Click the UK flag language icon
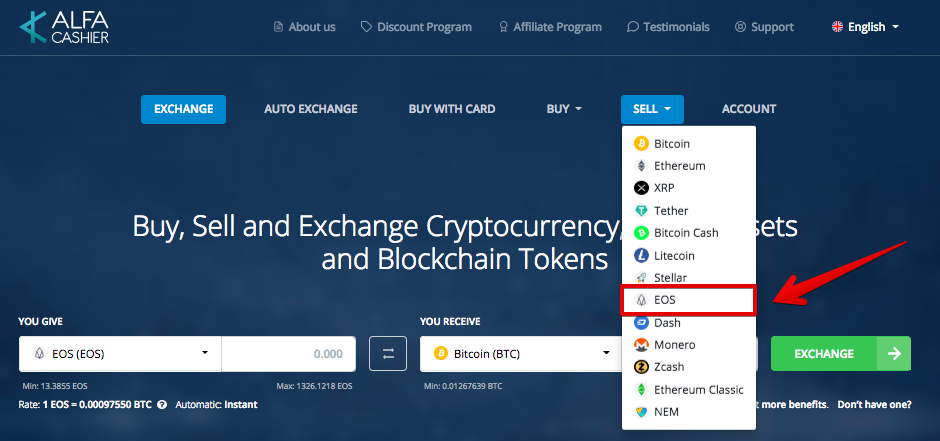 [x=837, y=27]
